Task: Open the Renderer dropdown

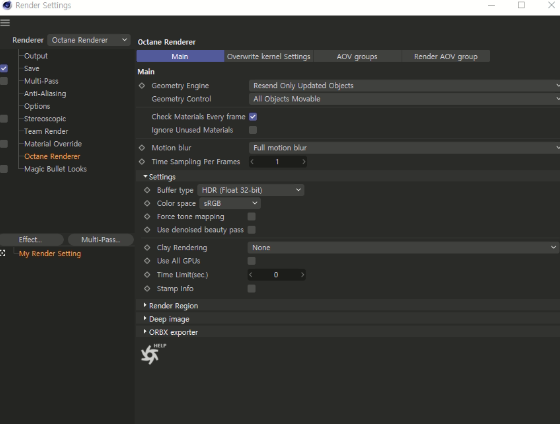Action: (x=89, y=40)
